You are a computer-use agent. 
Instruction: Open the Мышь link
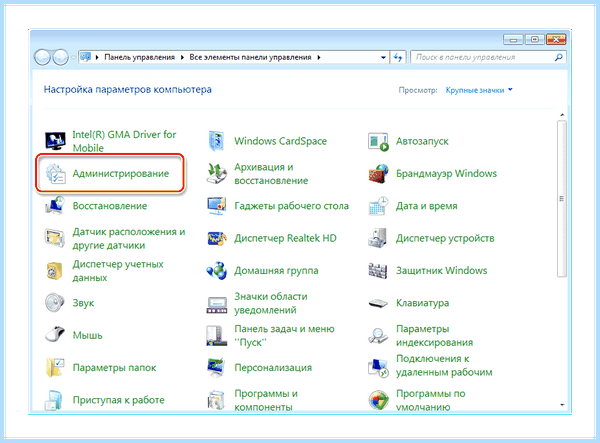(x=88, y=336)
